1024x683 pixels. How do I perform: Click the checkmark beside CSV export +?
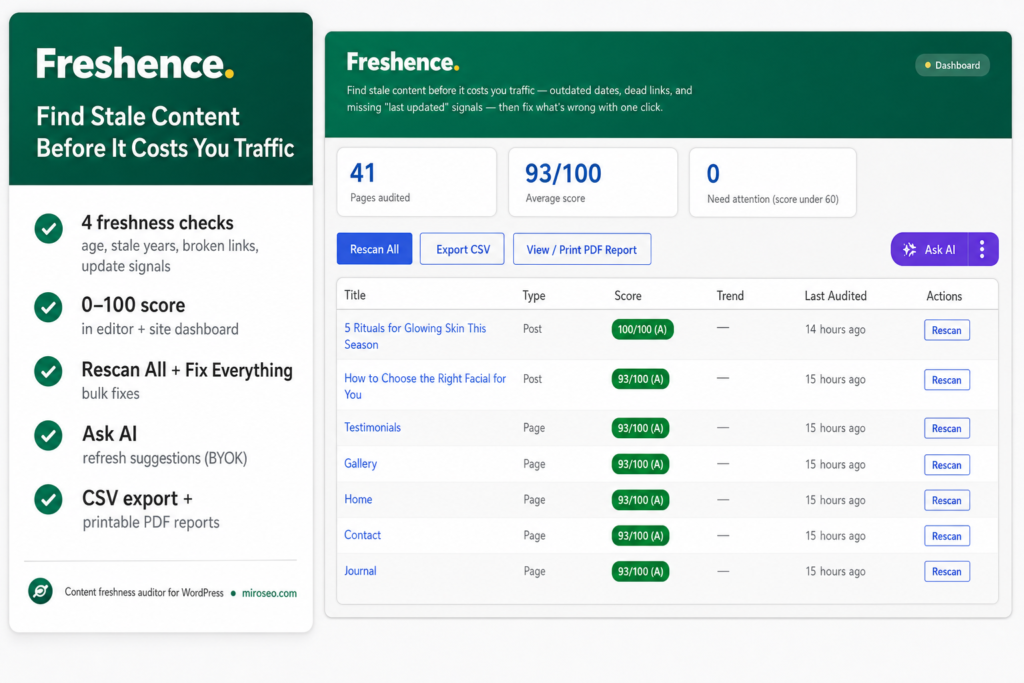pyautogui.click(x=48, y=500)
